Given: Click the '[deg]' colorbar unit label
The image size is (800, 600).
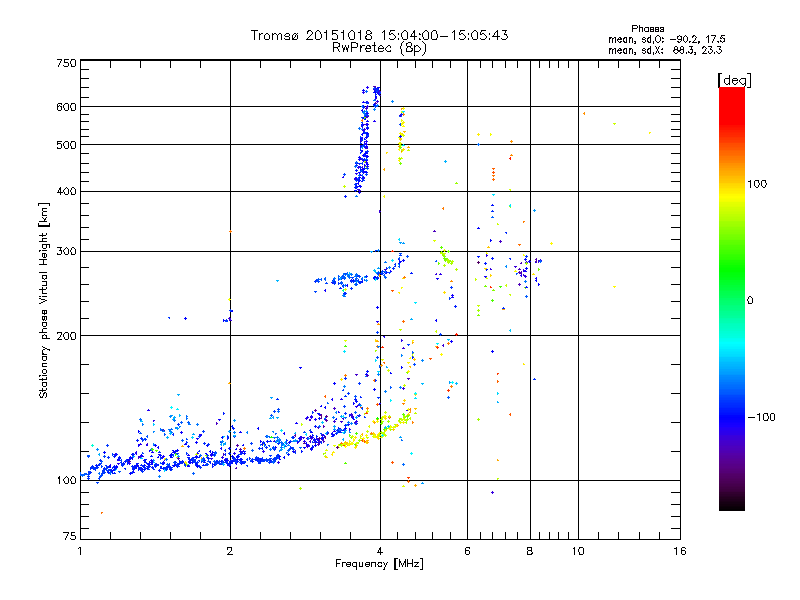Looking at the screenshot, I should (x=734, y=80).
